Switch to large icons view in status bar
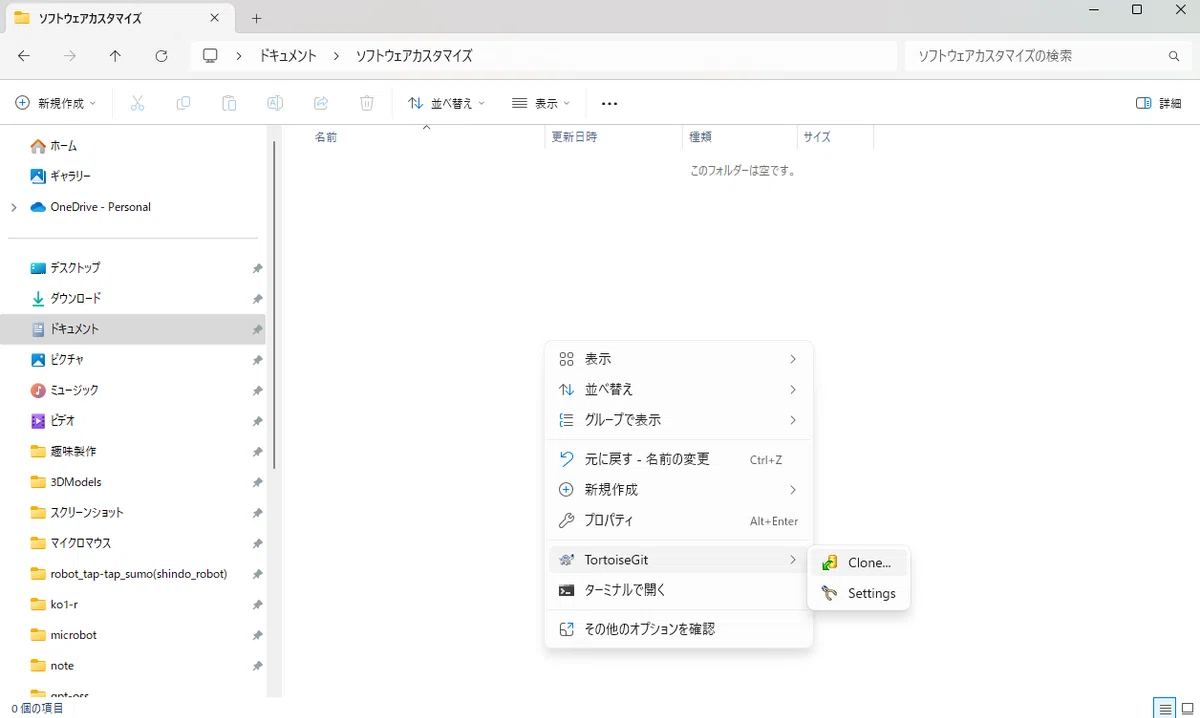The width and height of the screenshot is (1200, 718). (x=1188, y=708)
